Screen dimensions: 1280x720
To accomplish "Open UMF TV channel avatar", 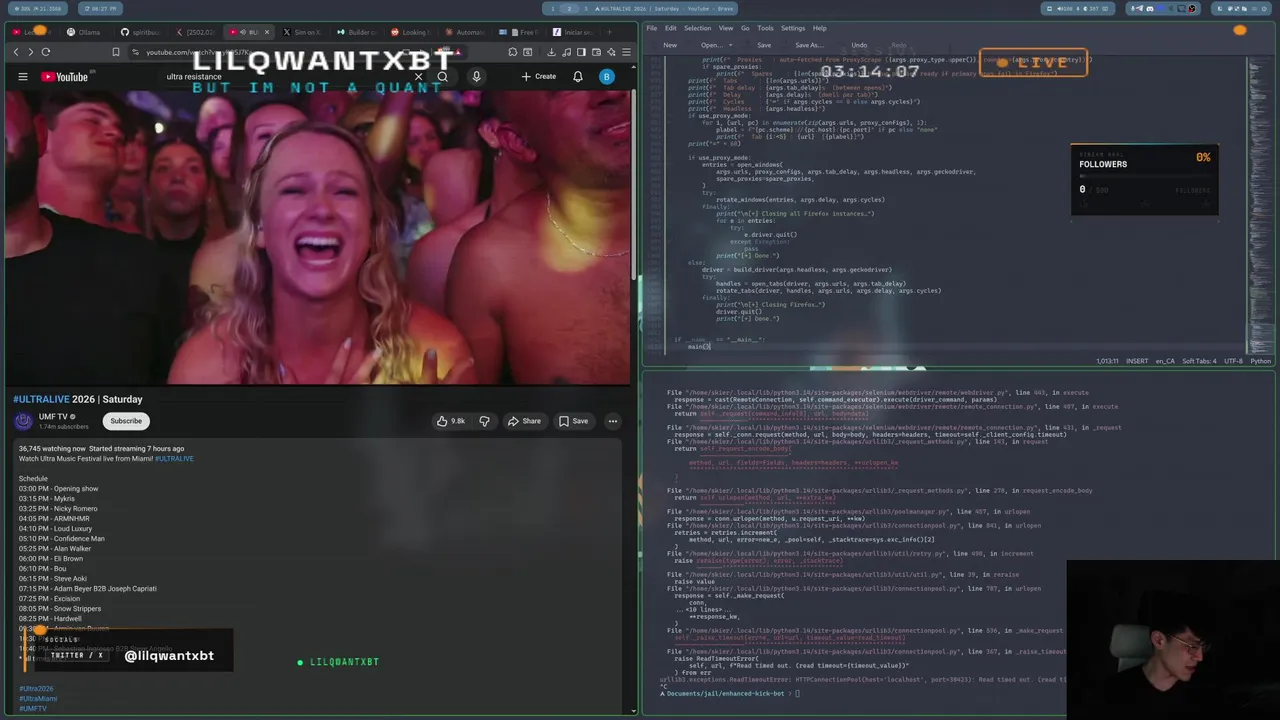I will coord(23,421).
